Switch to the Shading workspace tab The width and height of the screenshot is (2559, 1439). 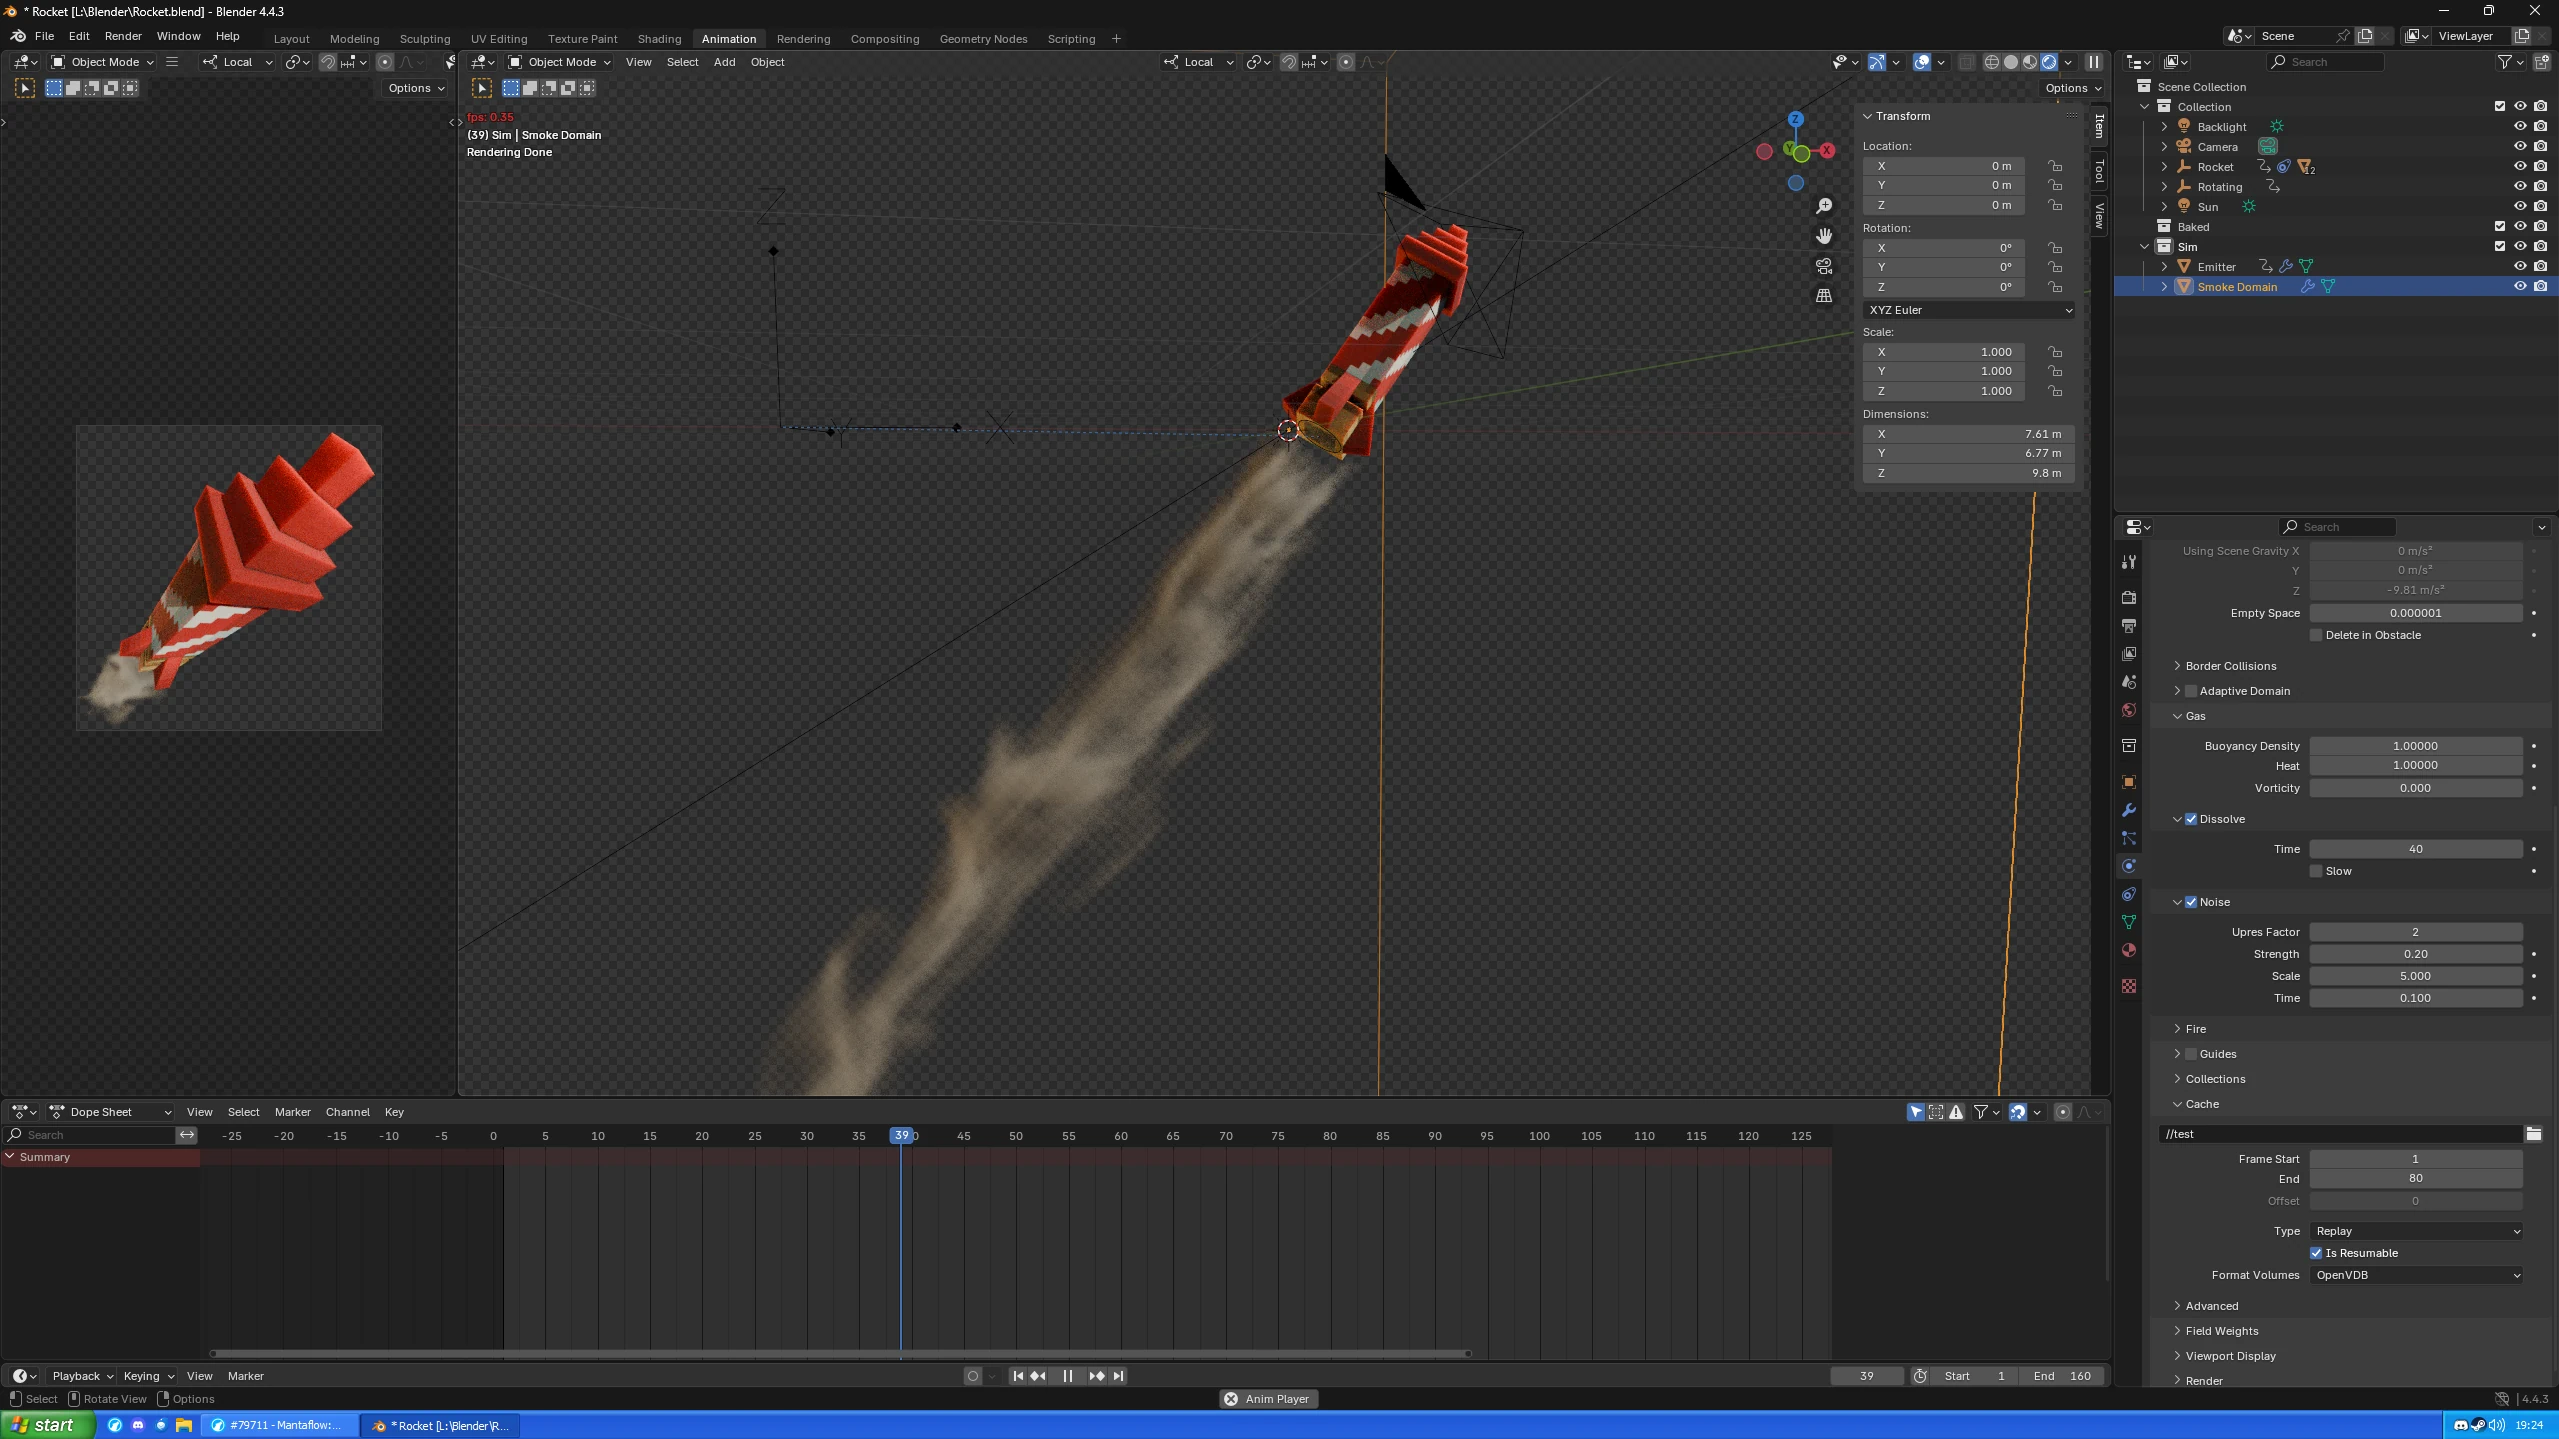pyautogui.click(x=659, y=39)
